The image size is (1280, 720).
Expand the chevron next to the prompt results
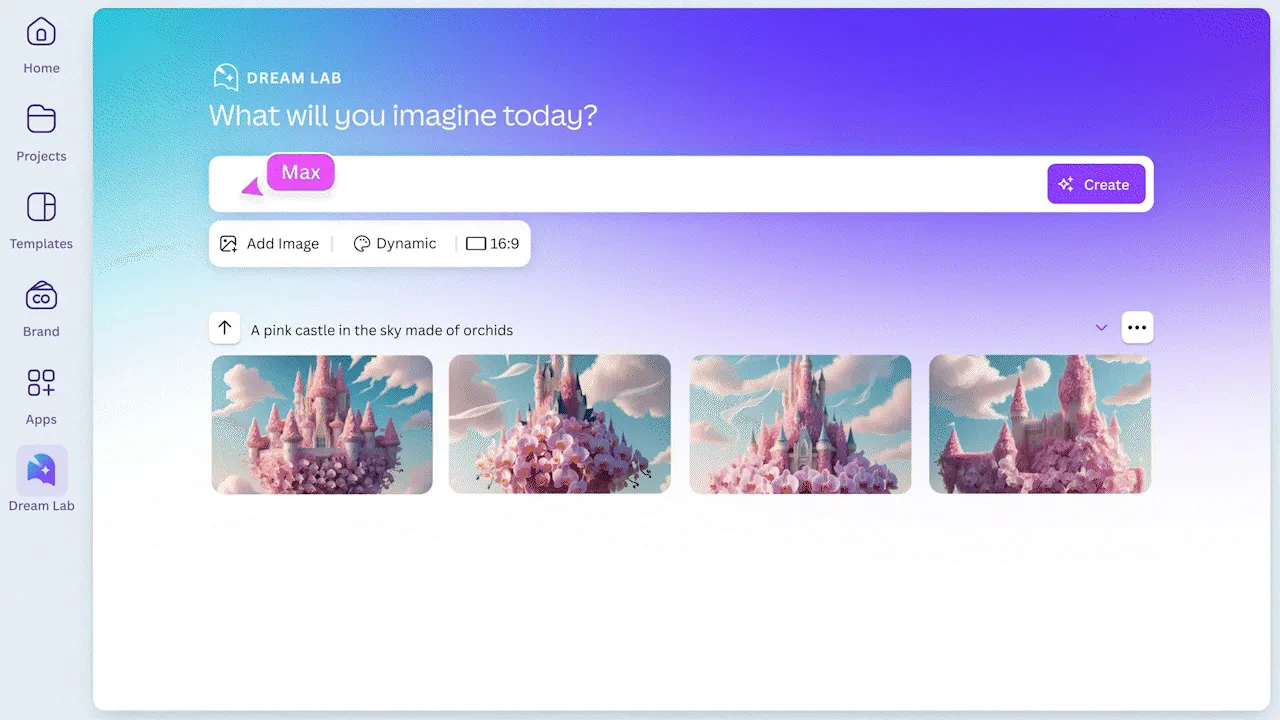(x=1101, y=328)
